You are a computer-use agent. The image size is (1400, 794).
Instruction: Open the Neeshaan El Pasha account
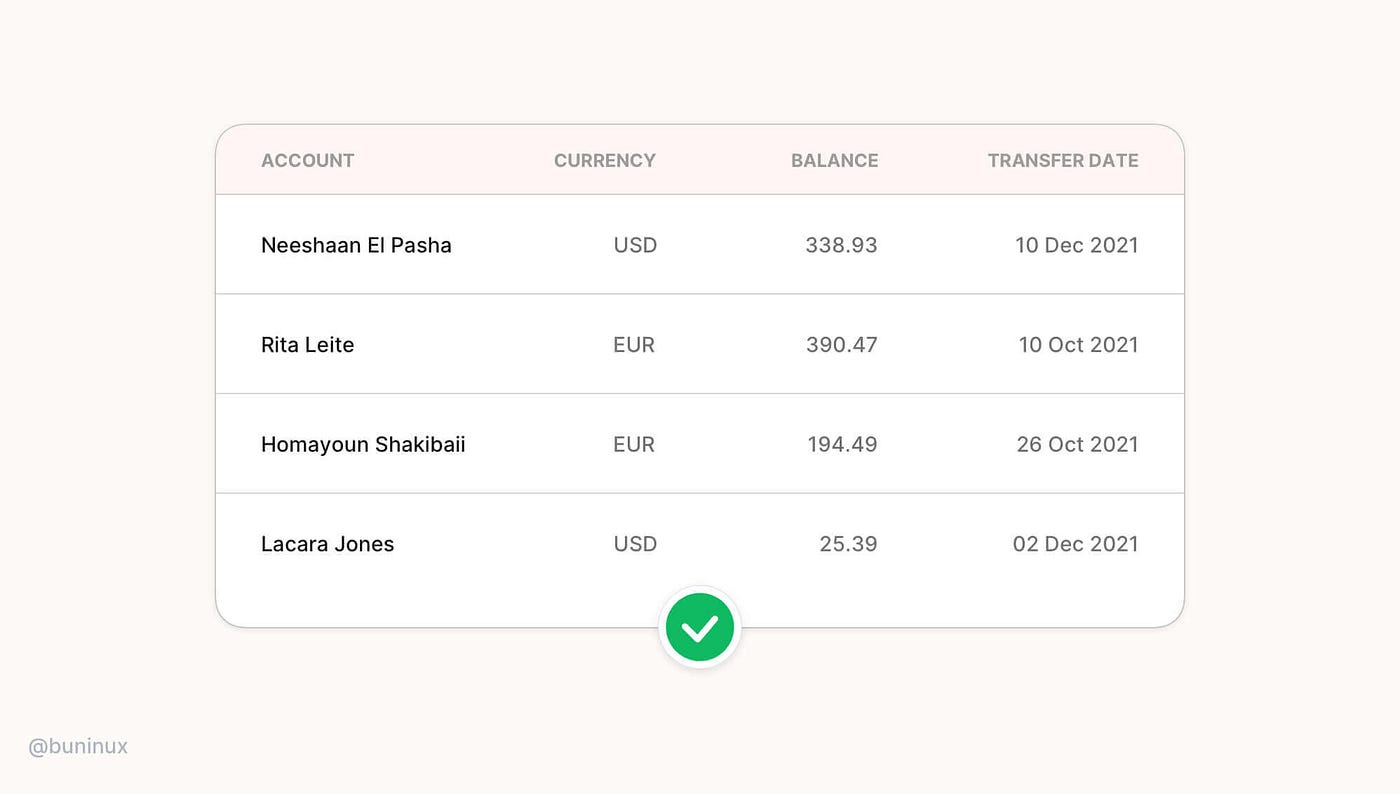(x=356, y=245)
